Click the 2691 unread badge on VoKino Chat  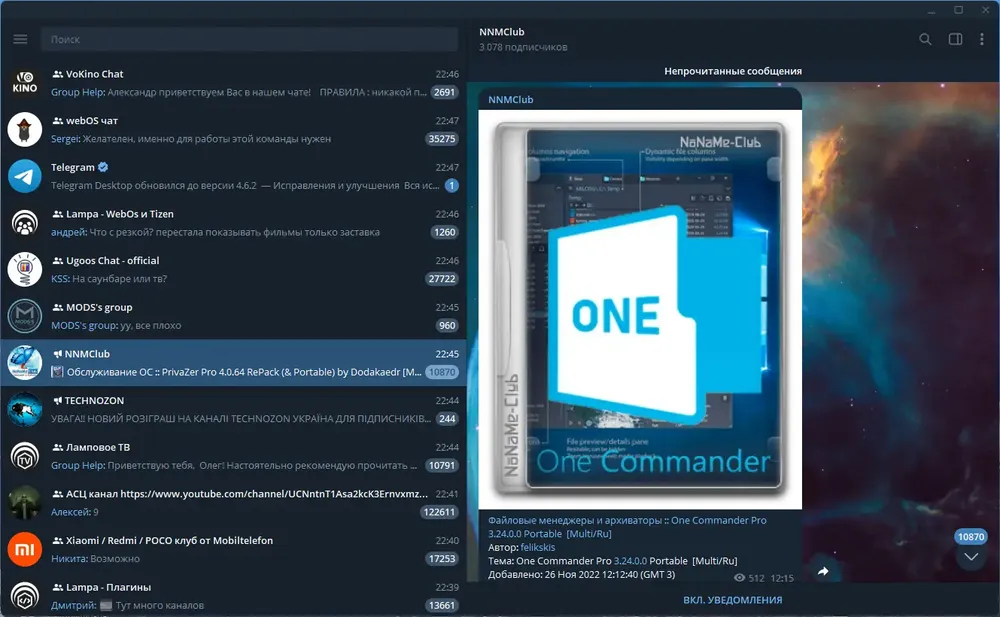444,92
